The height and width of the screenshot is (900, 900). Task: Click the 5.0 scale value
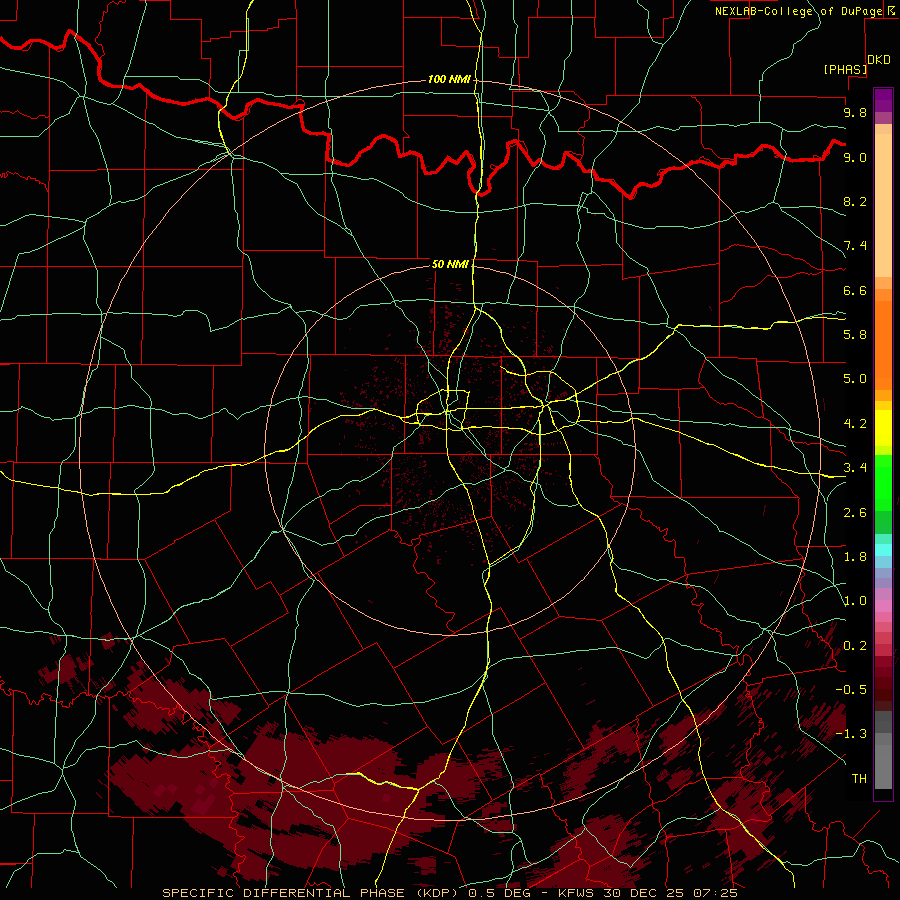coord(855,379)
